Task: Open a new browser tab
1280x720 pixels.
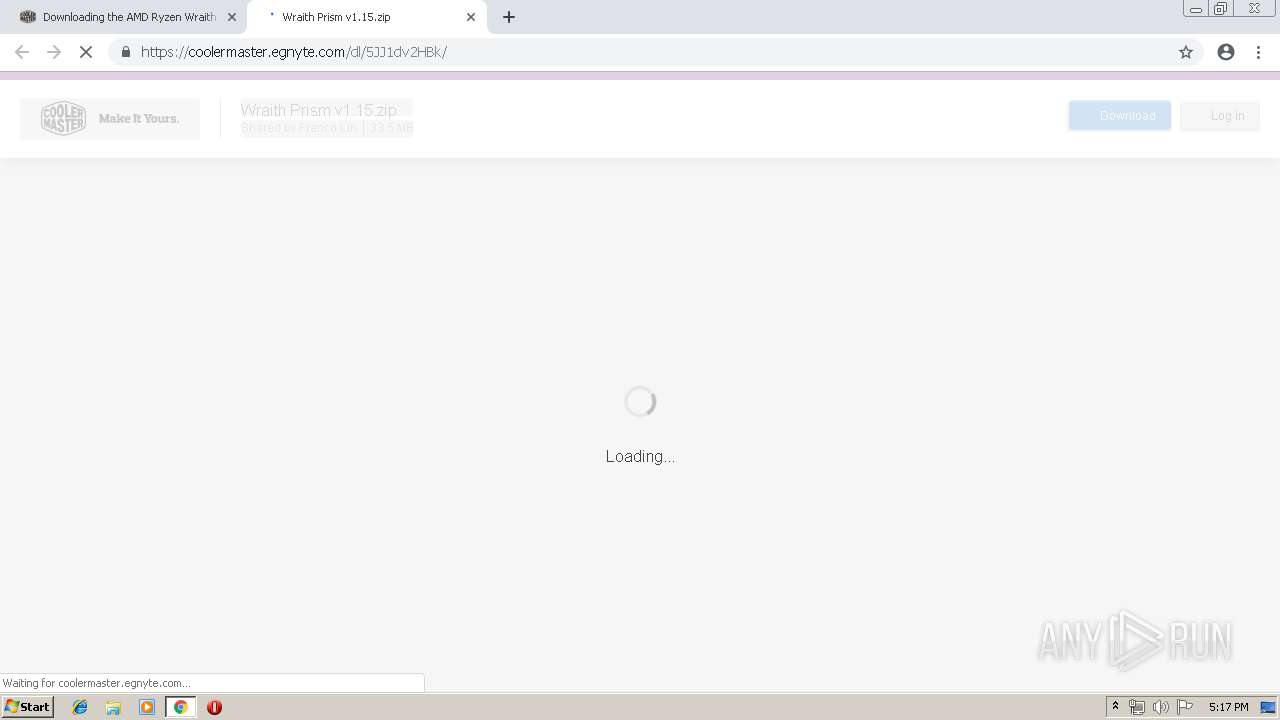Action: [x=509, y=17]
